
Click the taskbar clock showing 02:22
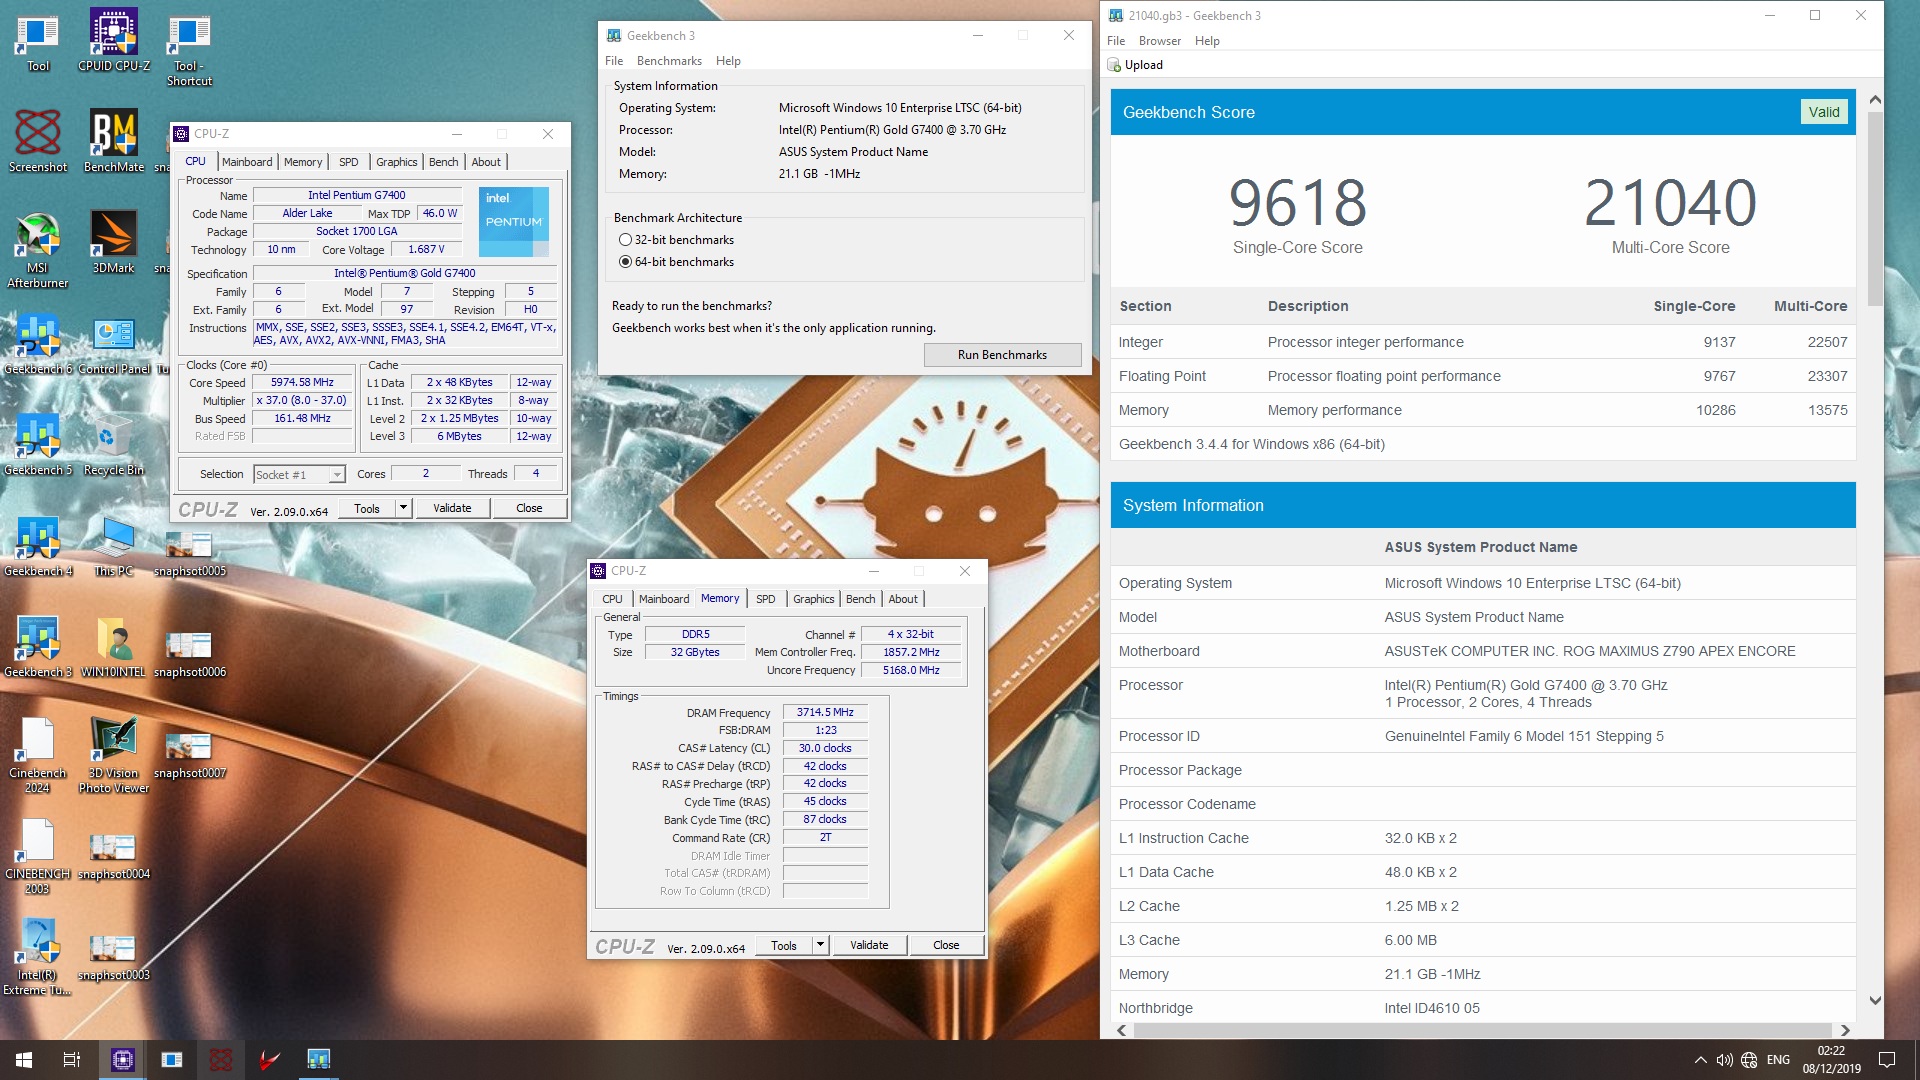click(x=1831, y=1060)
